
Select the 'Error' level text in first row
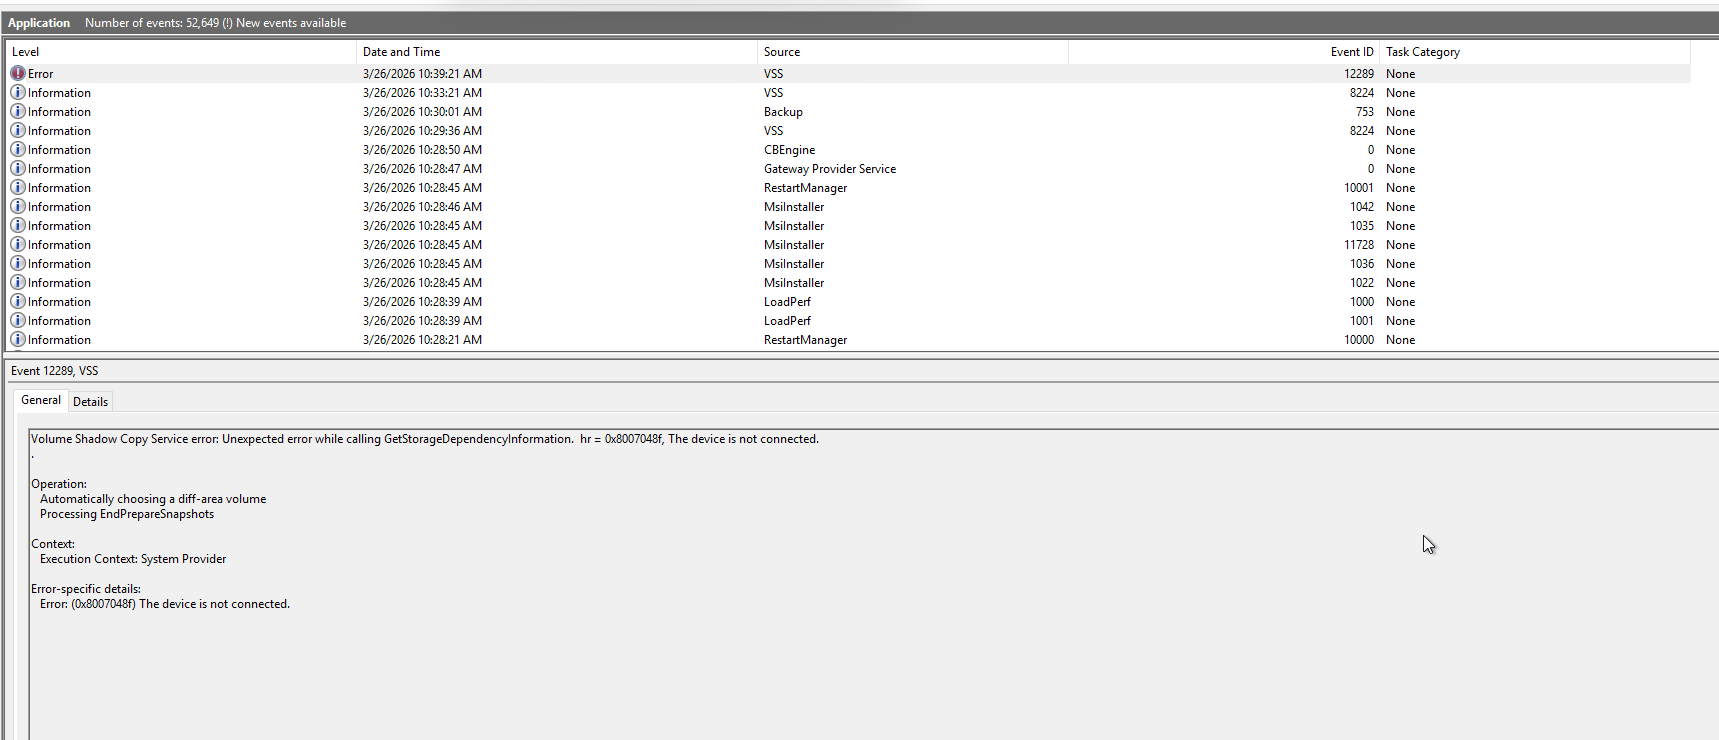click(41, 74)
